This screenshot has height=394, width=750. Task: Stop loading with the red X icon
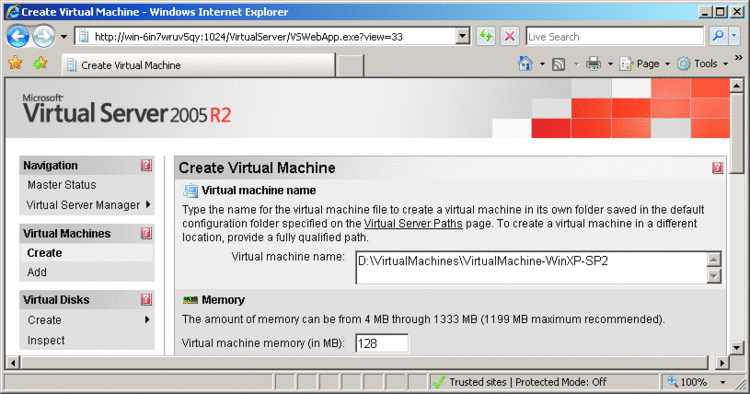tap(510, 36)
